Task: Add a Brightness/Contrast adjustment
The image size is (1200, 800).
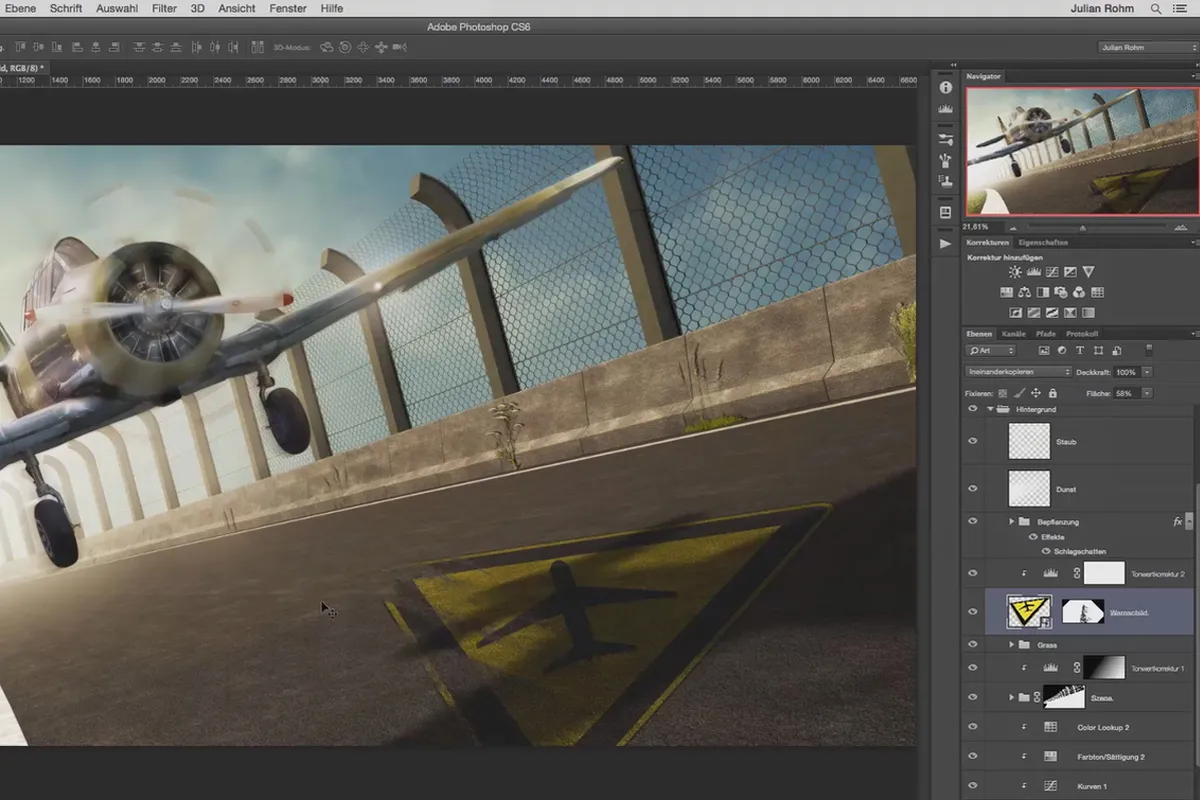Action: (1015, 272)
